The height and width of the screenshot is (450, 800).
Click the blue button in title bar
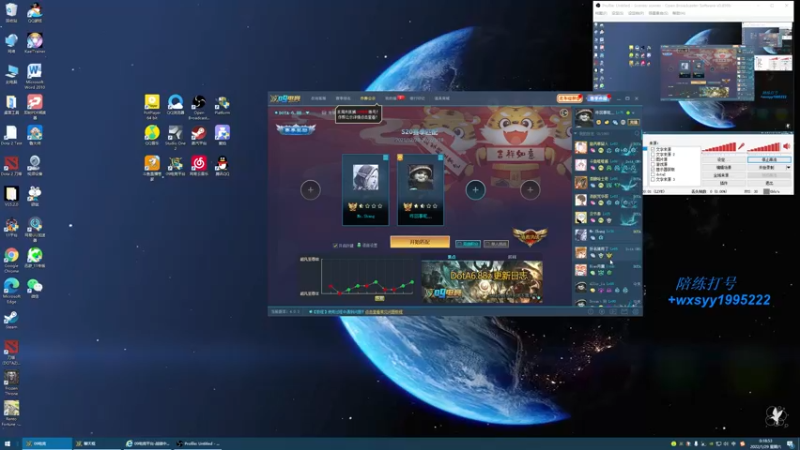click(598, 98)
